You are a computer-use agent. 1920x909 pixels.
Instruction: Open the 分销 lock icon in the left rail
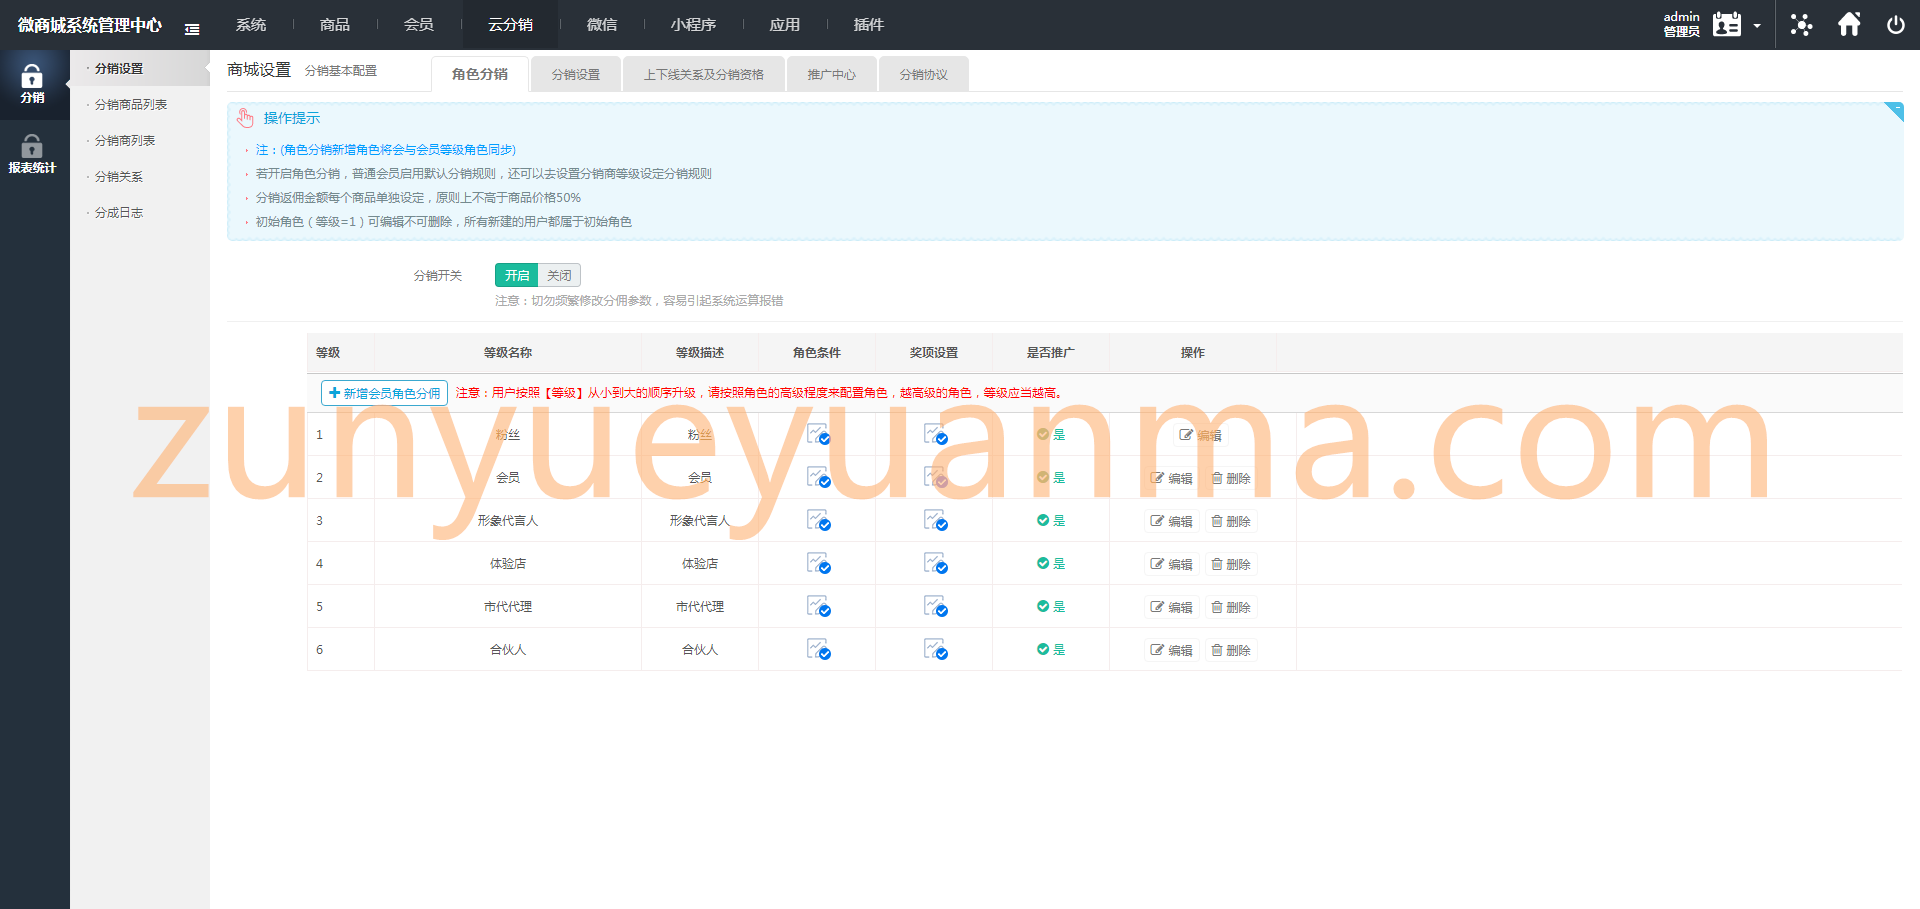(x=32, y=84)
